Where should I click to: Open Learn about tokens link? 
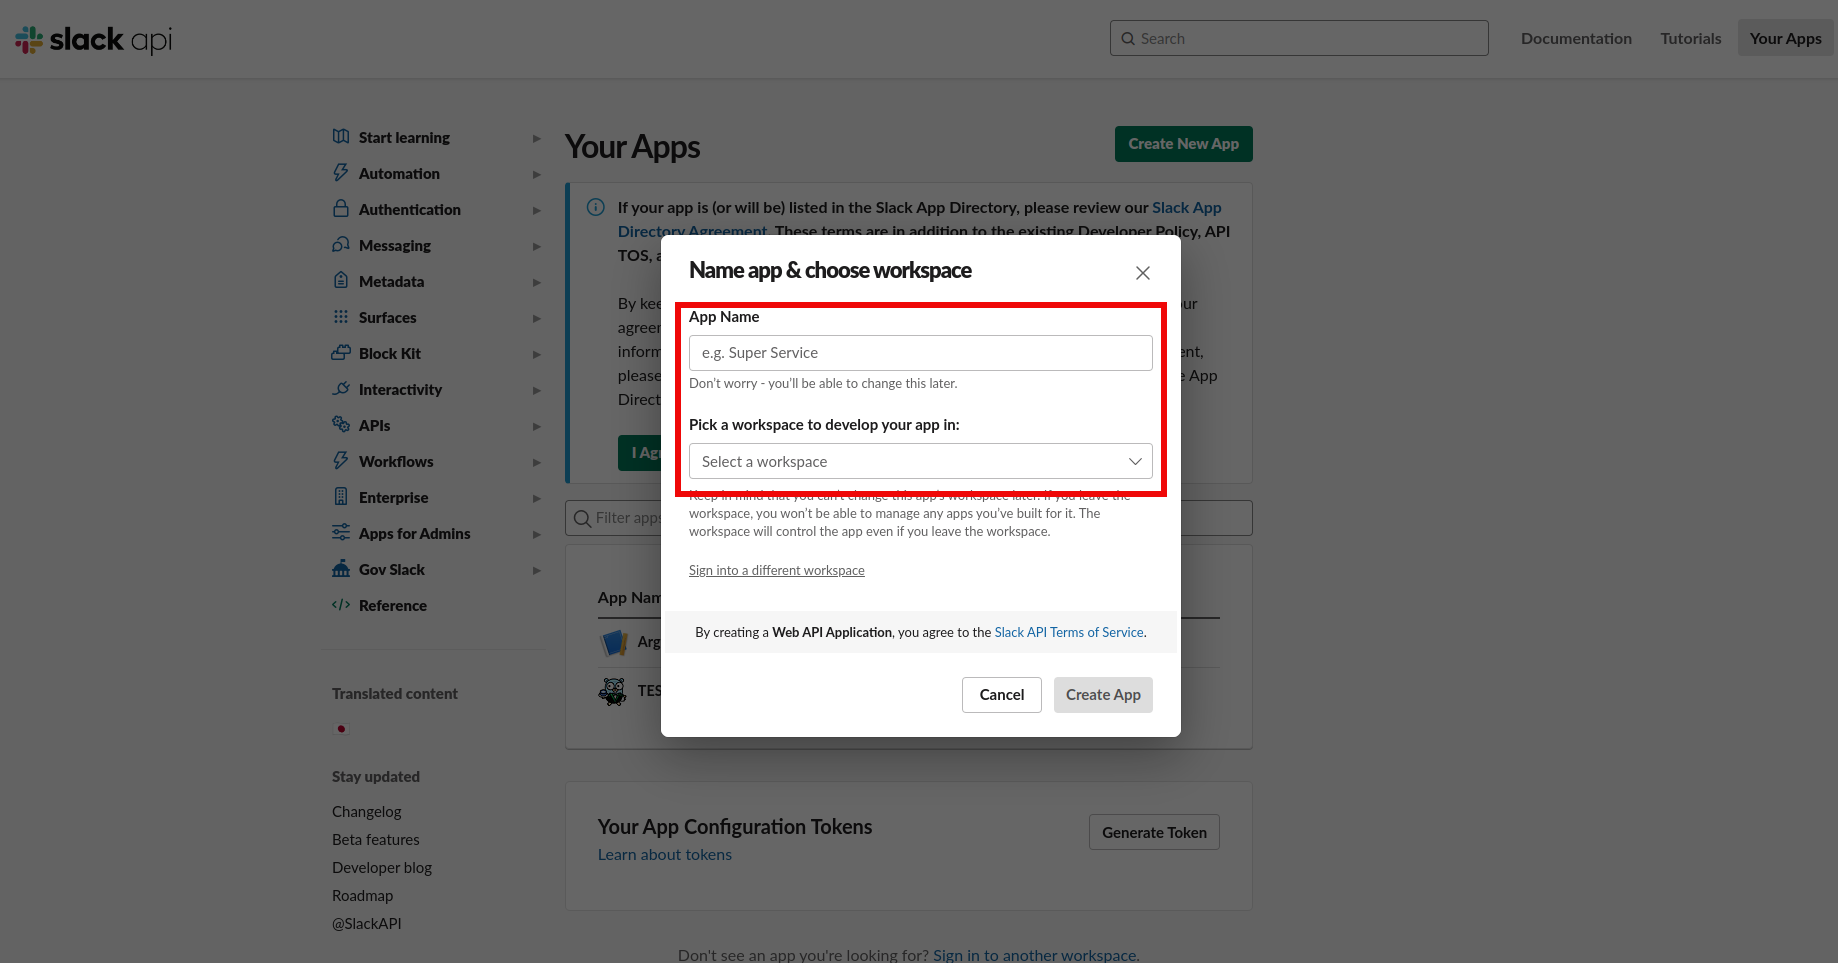point(665,854)
